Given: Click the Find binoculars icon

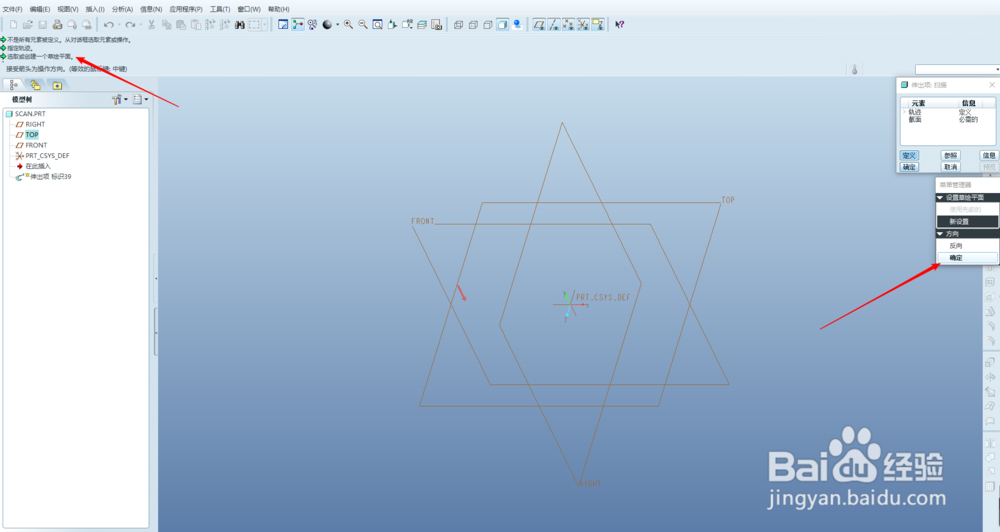Looking at the screenshot, I should 240,24.
